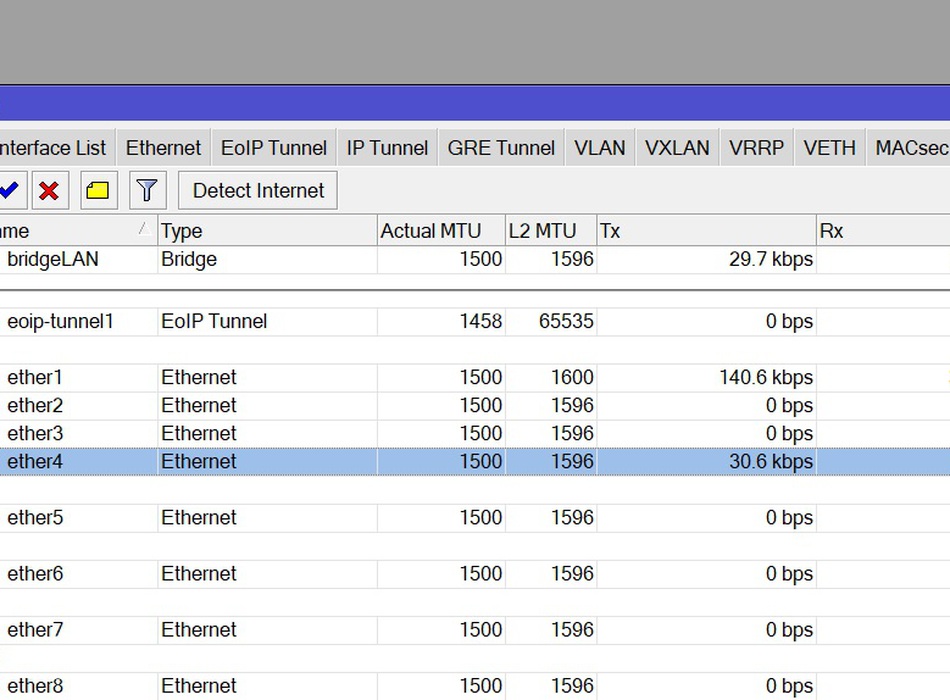Click the red X Disable icon
The image size is (950, 700).
(x=49, y=190)
